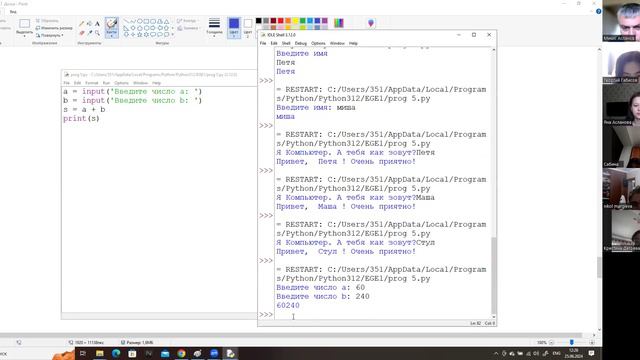Open Format menu in prog 5.py editor
Screen dimensions: 640x360
[91, 83]
